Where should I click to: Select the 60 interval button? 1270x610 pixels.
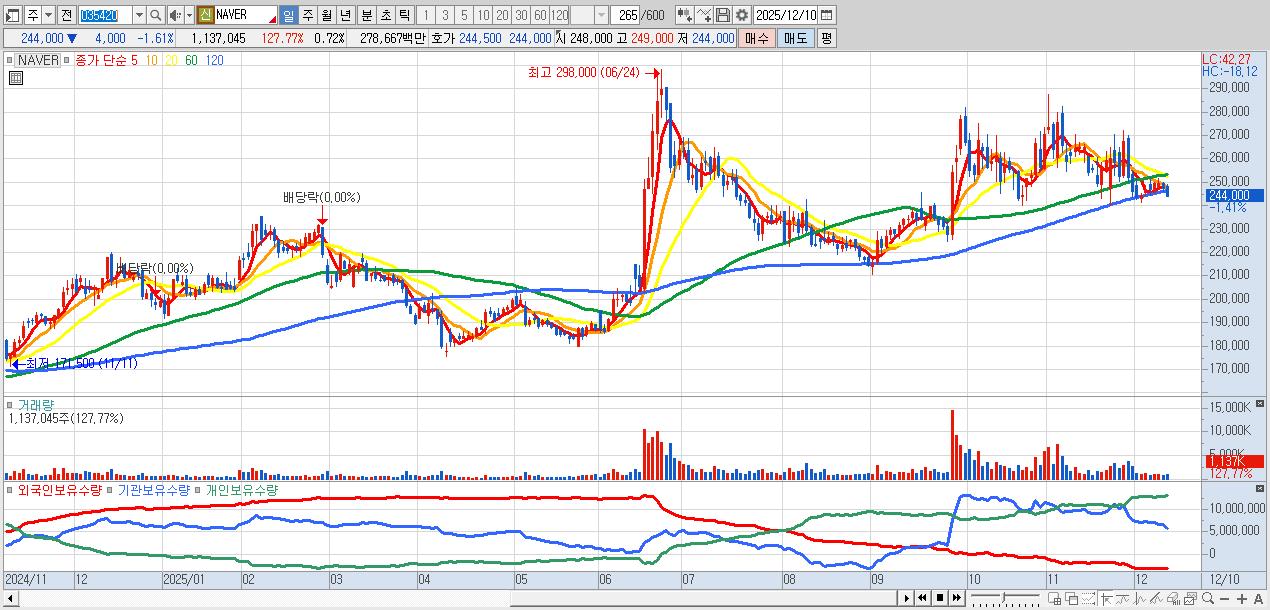(540, 15)
